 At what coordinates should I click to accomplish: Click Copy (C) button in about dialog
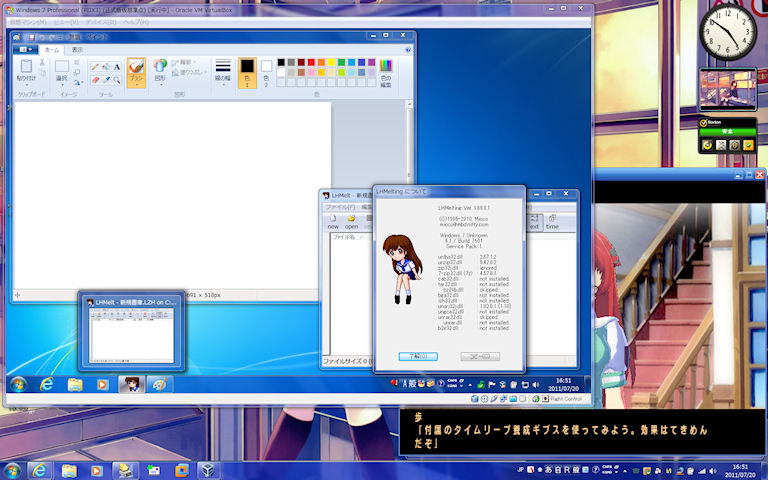tap(480, 356)
